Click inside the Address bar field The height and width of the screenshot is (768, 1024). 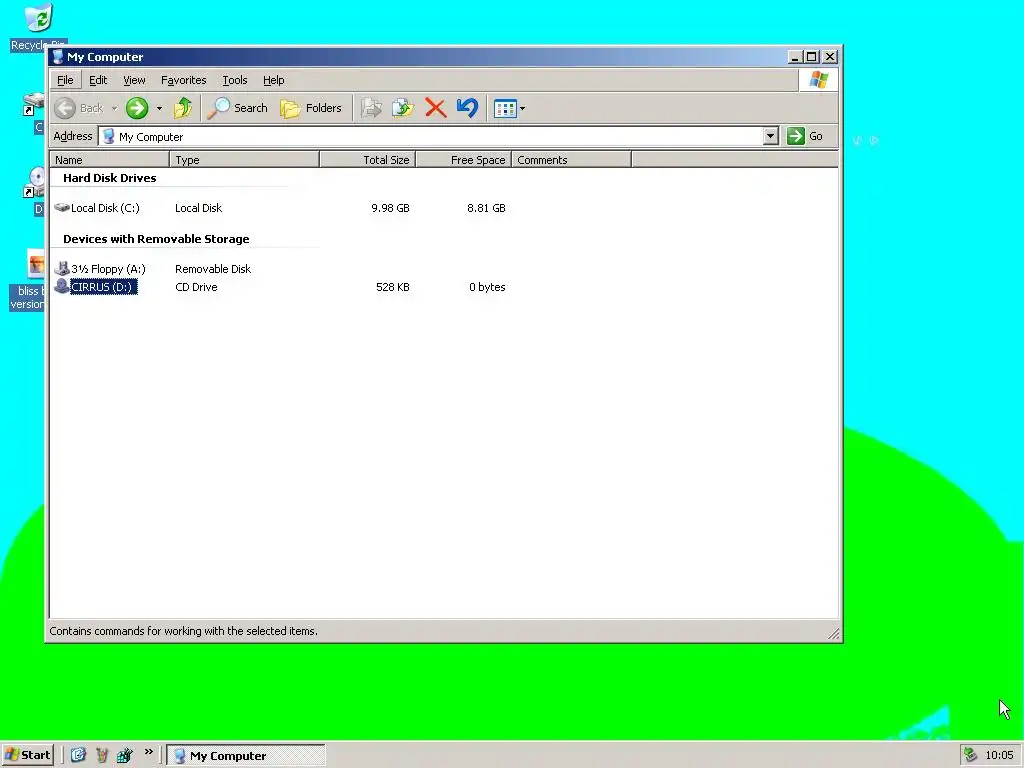pyautogui.click(x=431, y=136)
